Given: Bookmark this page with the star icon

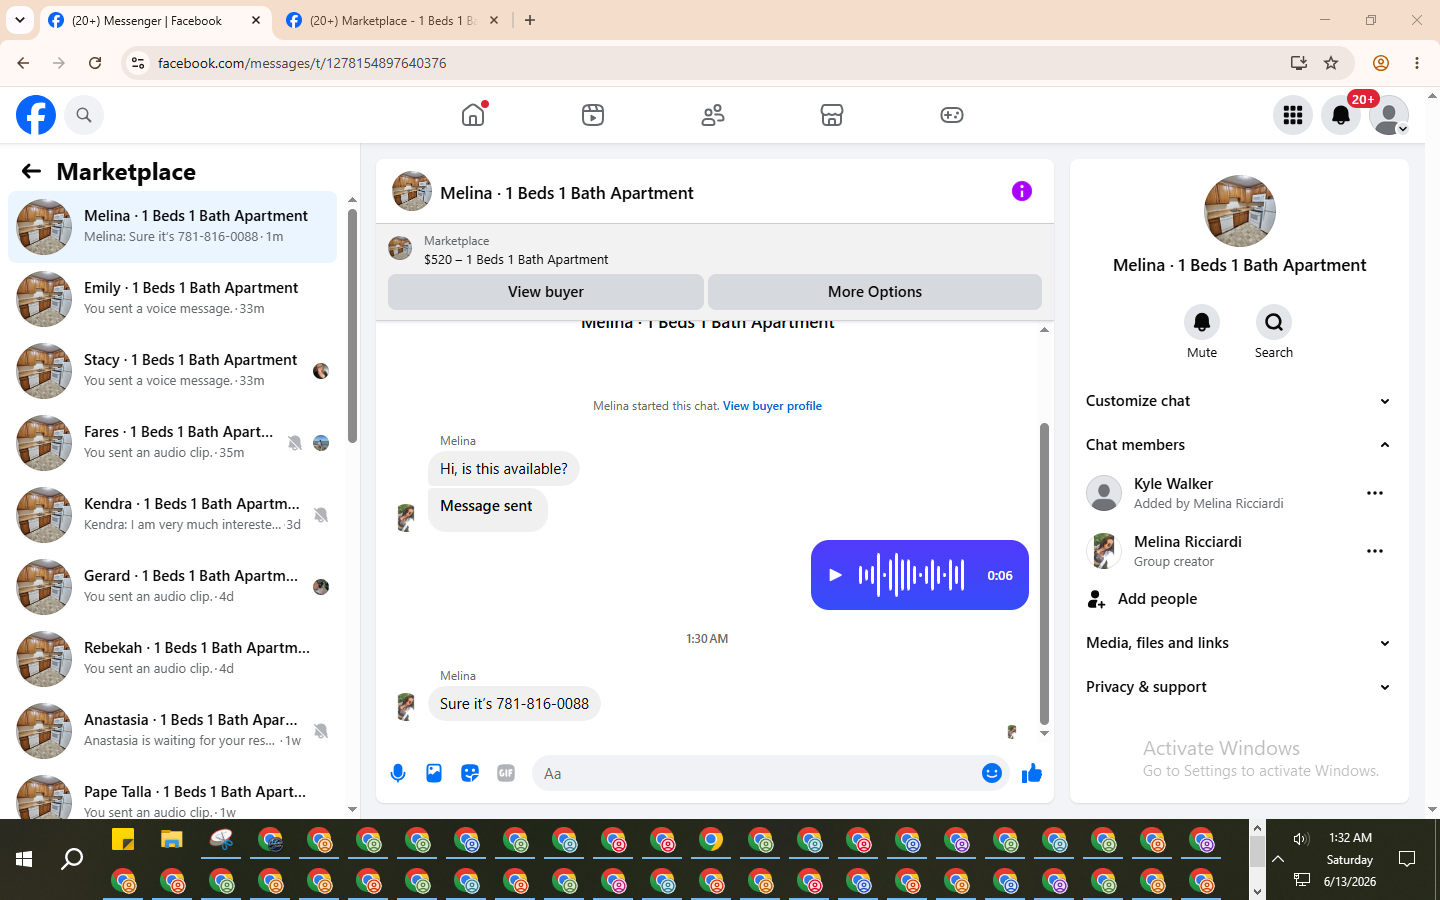Looking at the screenshot, I should tap(1331, 63).
